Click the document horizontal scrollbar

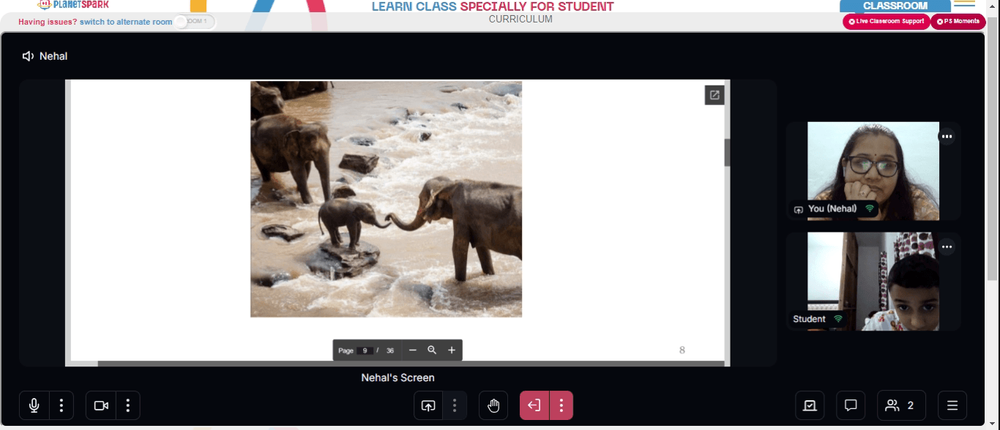[411, 364]
